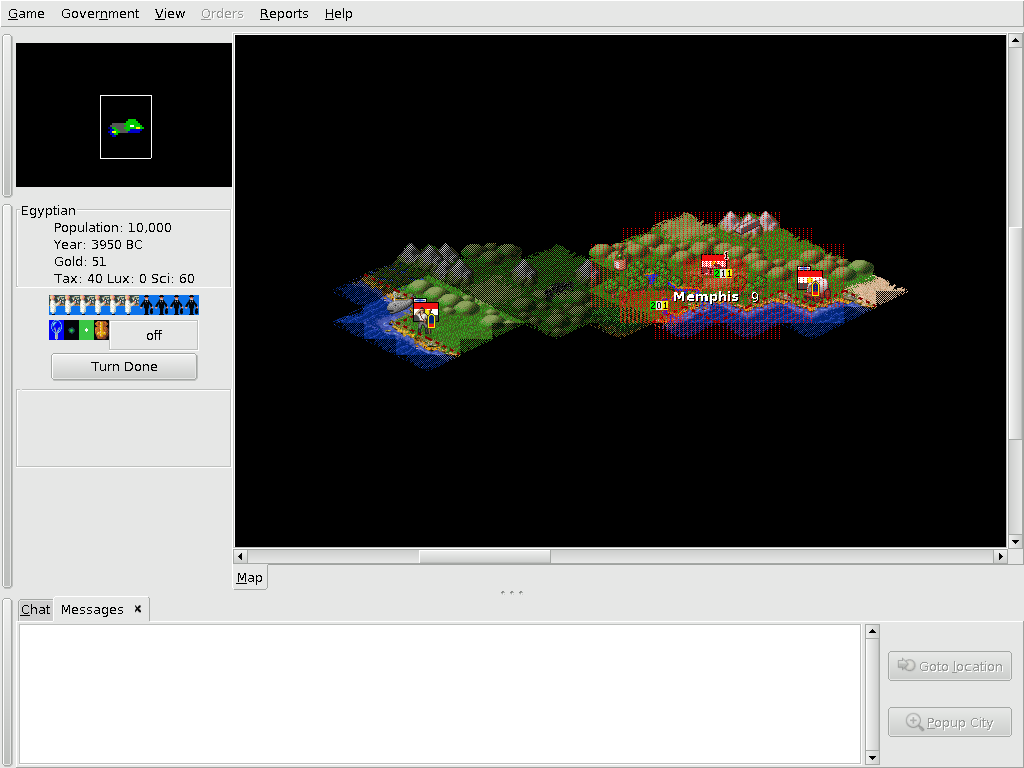This screenshot has width=1024, height=768.
Task: Select the settlers wagon unit east of Memphis
Action: [x=812, y=282]
